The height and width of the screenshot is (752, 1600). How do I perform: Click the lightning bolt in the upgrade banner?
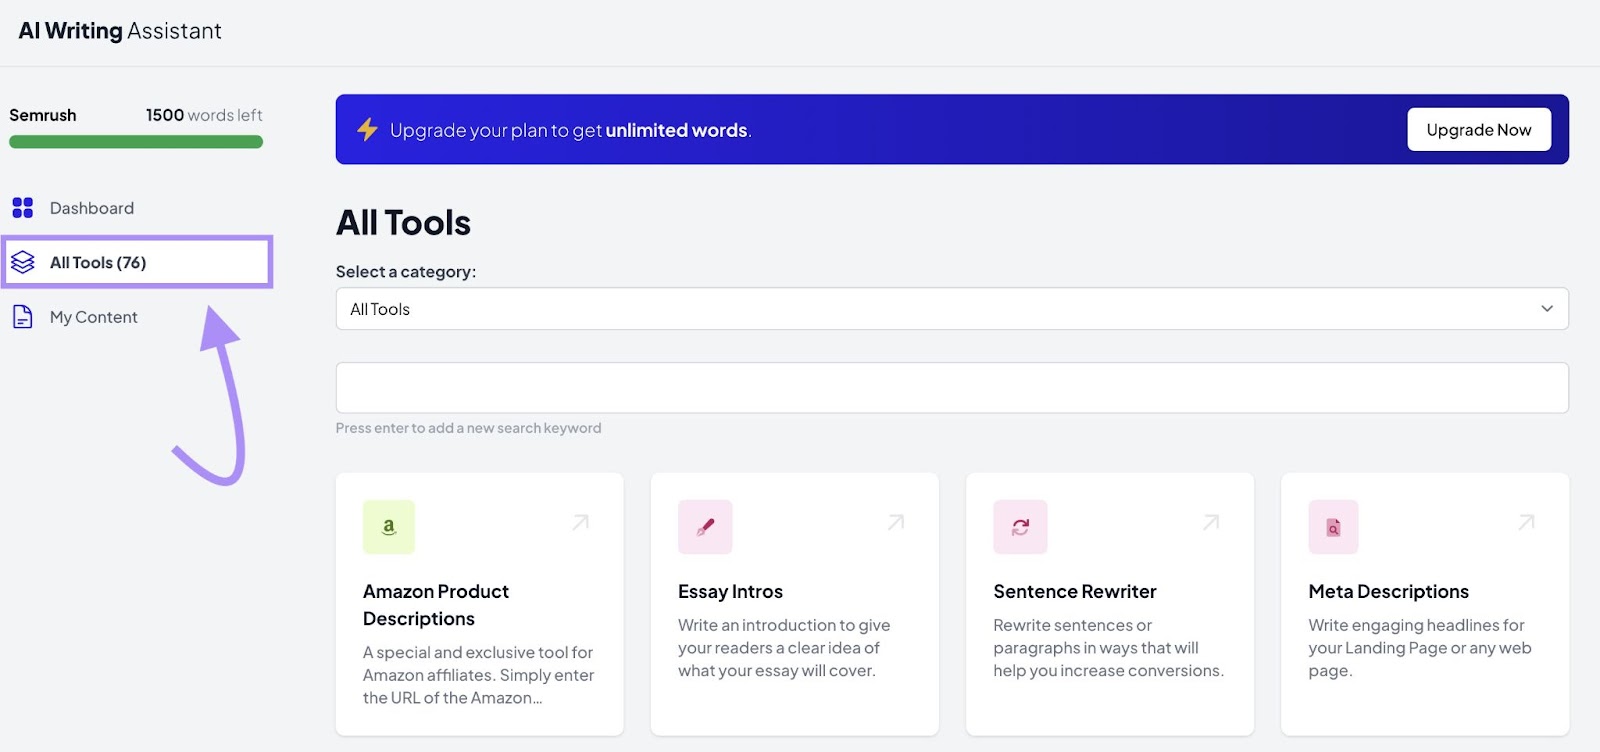click(367, 129)
